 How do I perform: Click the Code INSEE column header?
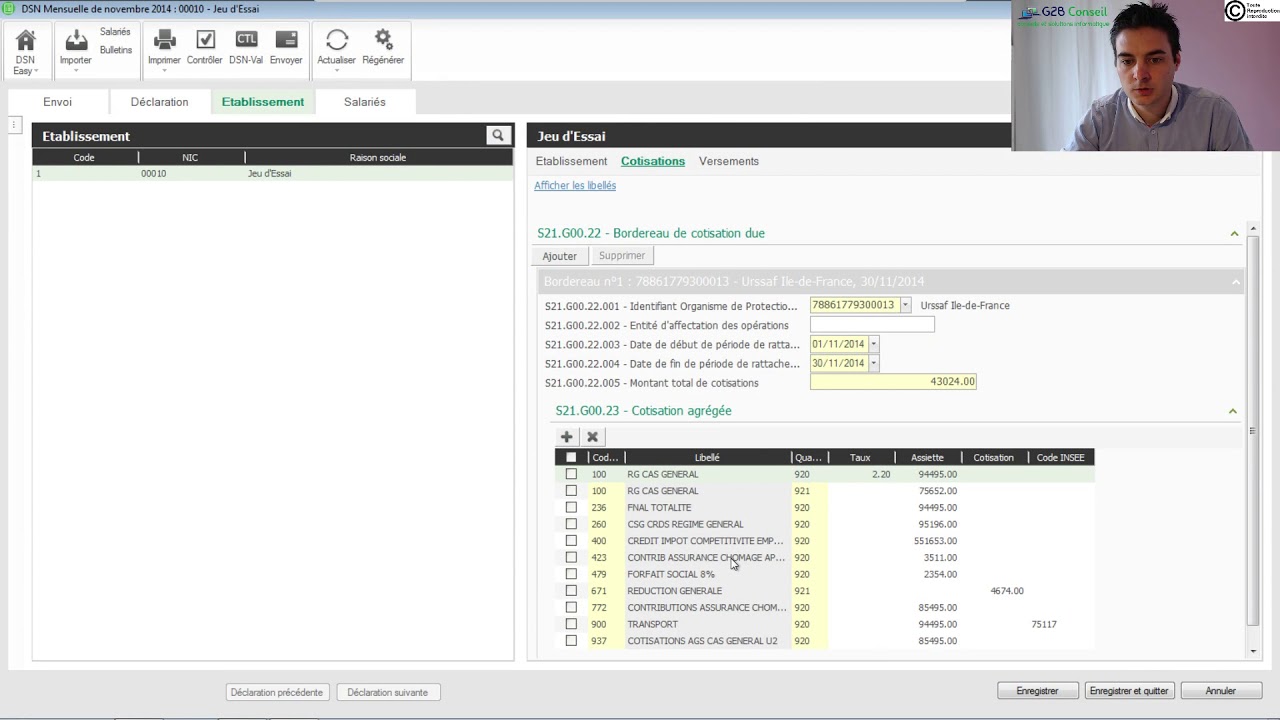pyautogui.click(x=1060, y=458)
